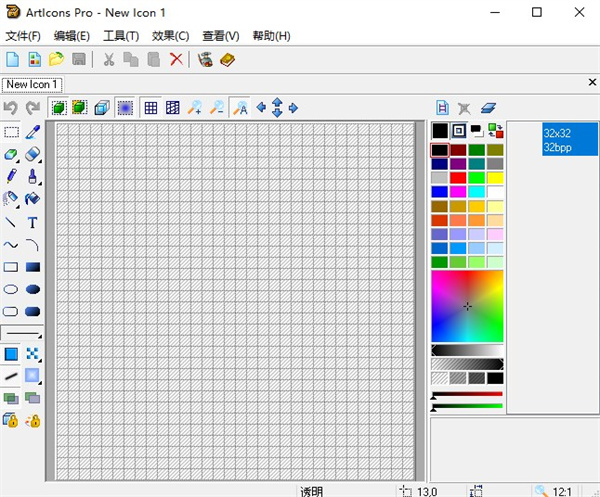Choose the rectangular selection tool
Screen dimensions: 600x497
pyautogui.click(x=11, y=132)
